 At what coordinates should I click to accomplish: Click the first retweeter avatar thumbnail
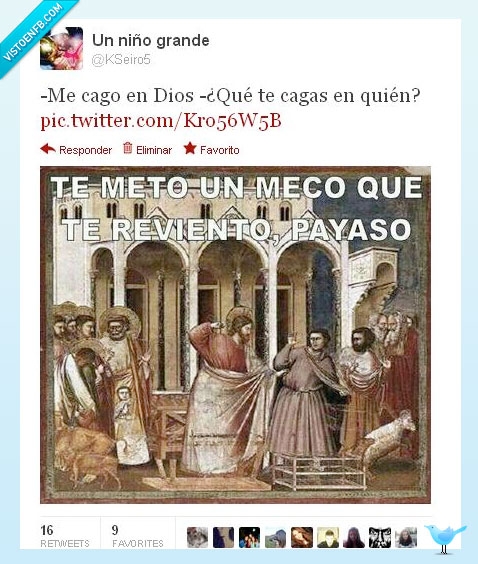pos(197,537)
